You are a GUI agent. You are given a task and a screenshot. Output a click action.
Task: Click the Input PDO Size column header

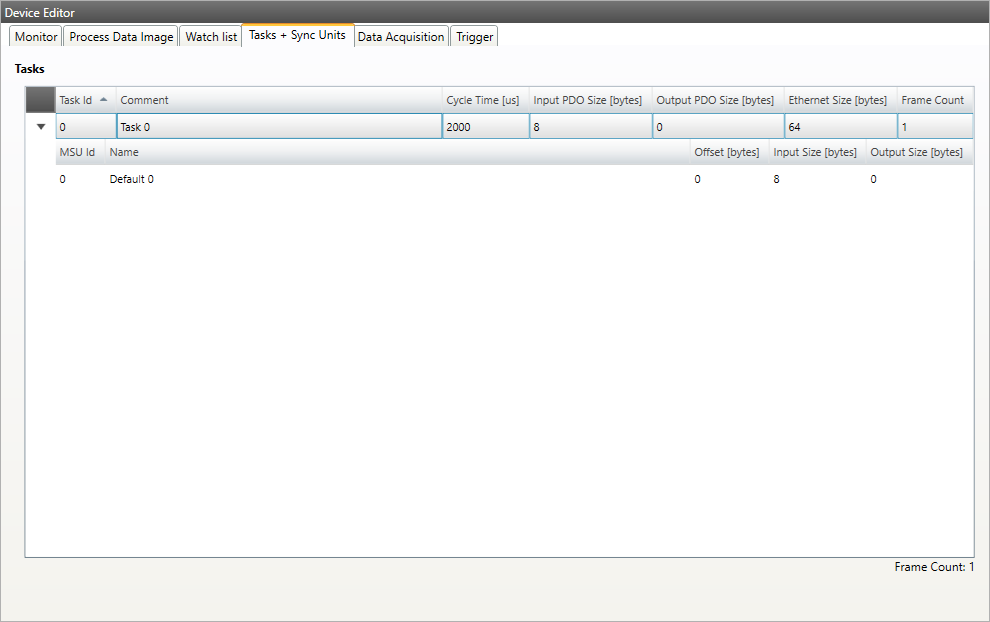(588, 100)
